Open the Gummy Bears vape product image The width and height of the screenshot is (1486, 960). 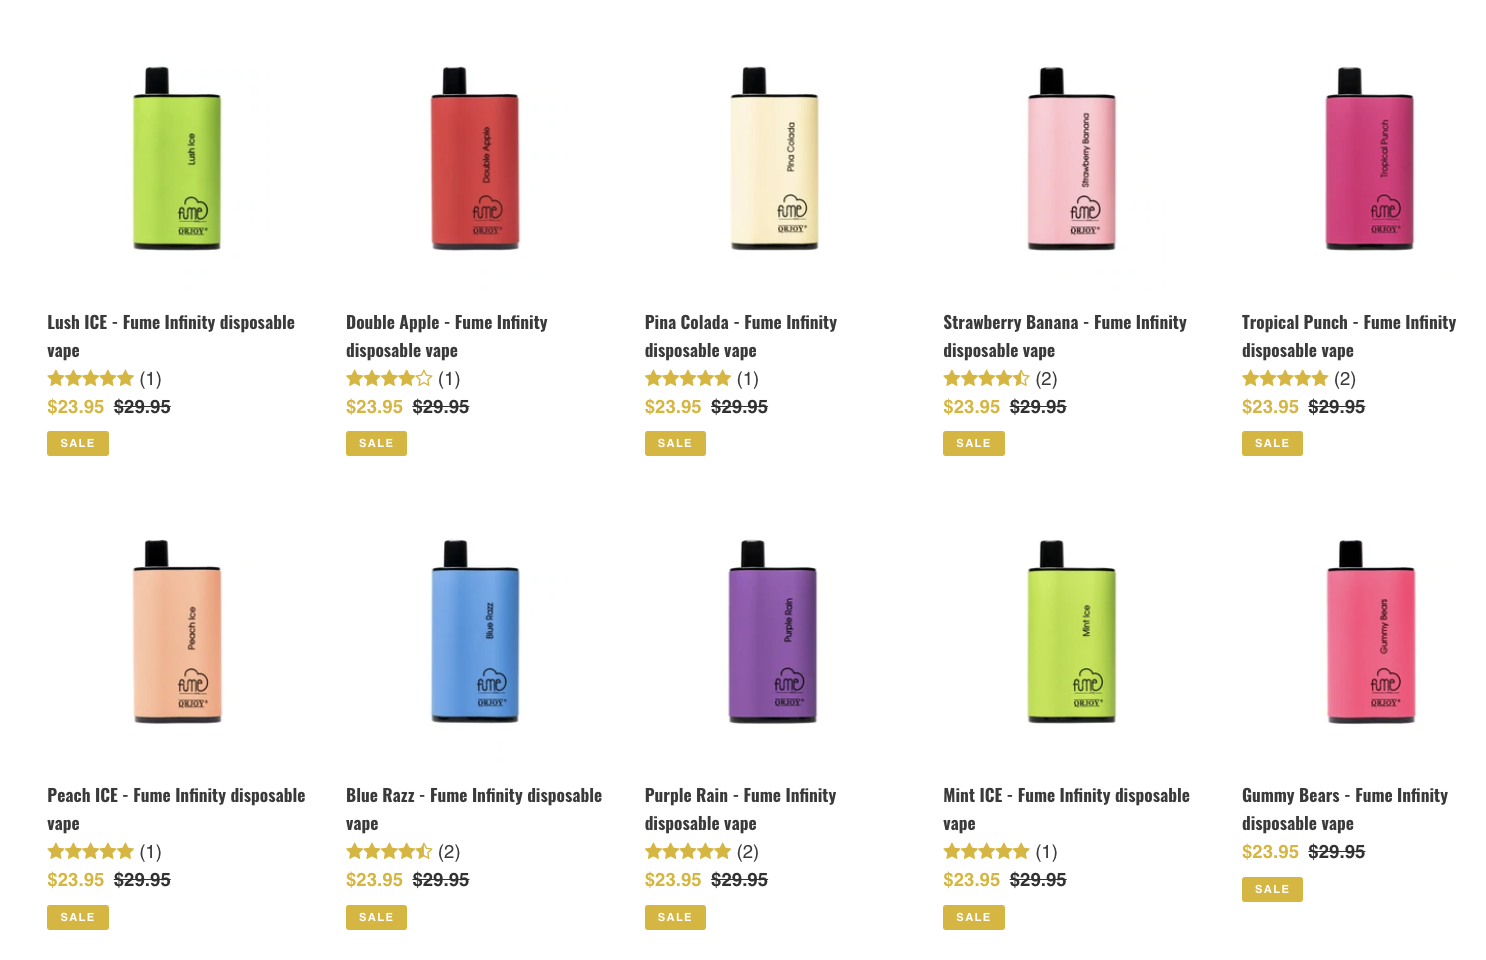click(1370, 631)
